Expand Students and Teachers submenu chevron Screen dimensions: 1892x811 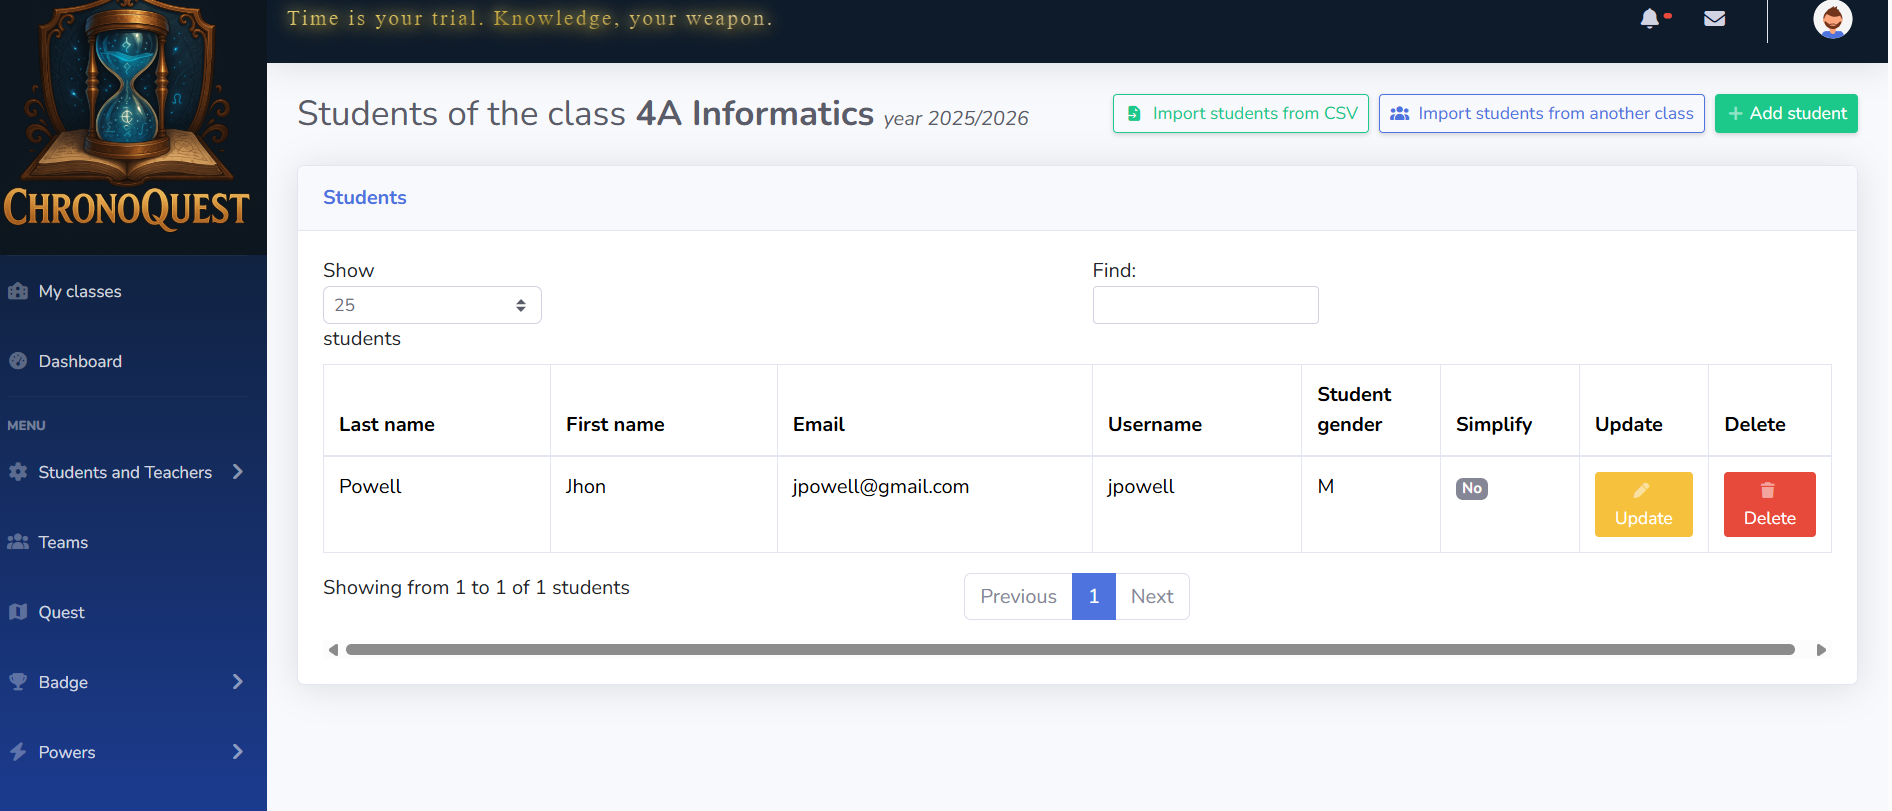pyautogui.click(x=238, y=472)
